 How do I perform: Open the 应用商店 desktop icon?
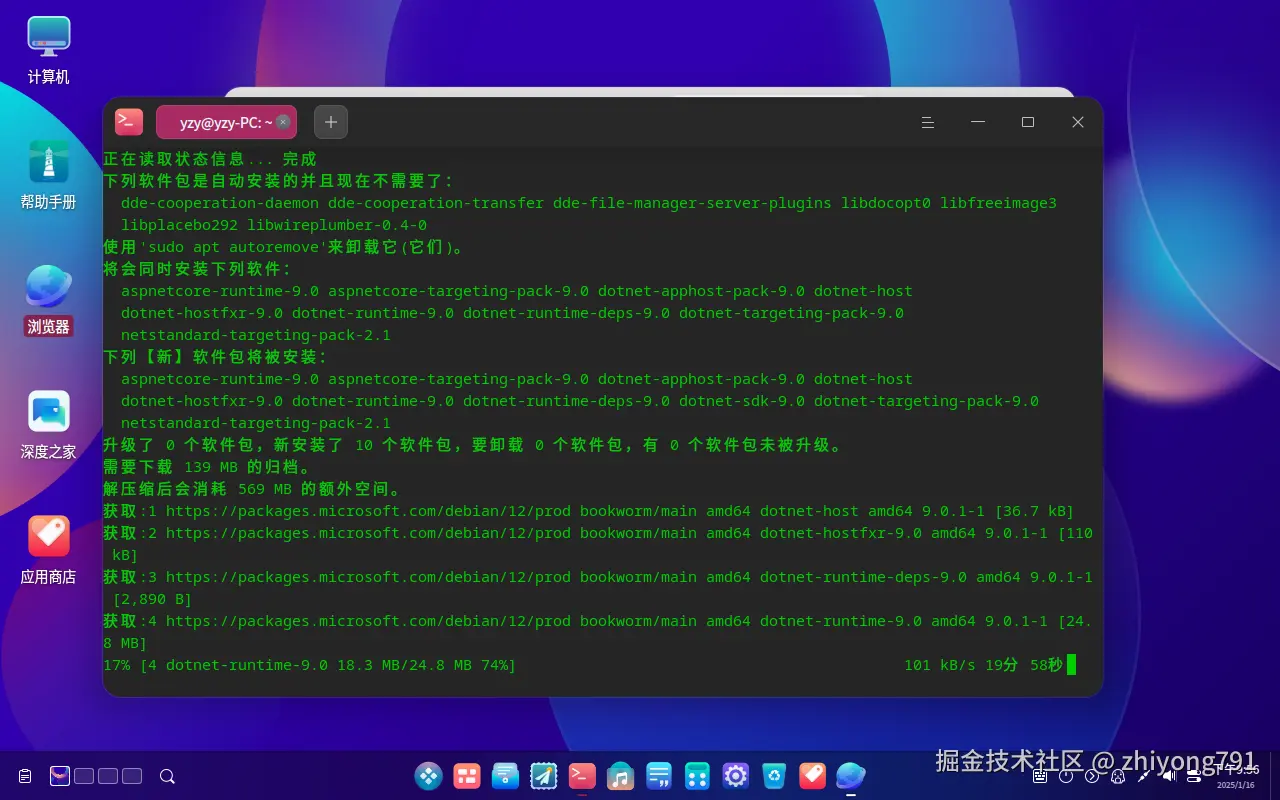click(x=48, y=550)
